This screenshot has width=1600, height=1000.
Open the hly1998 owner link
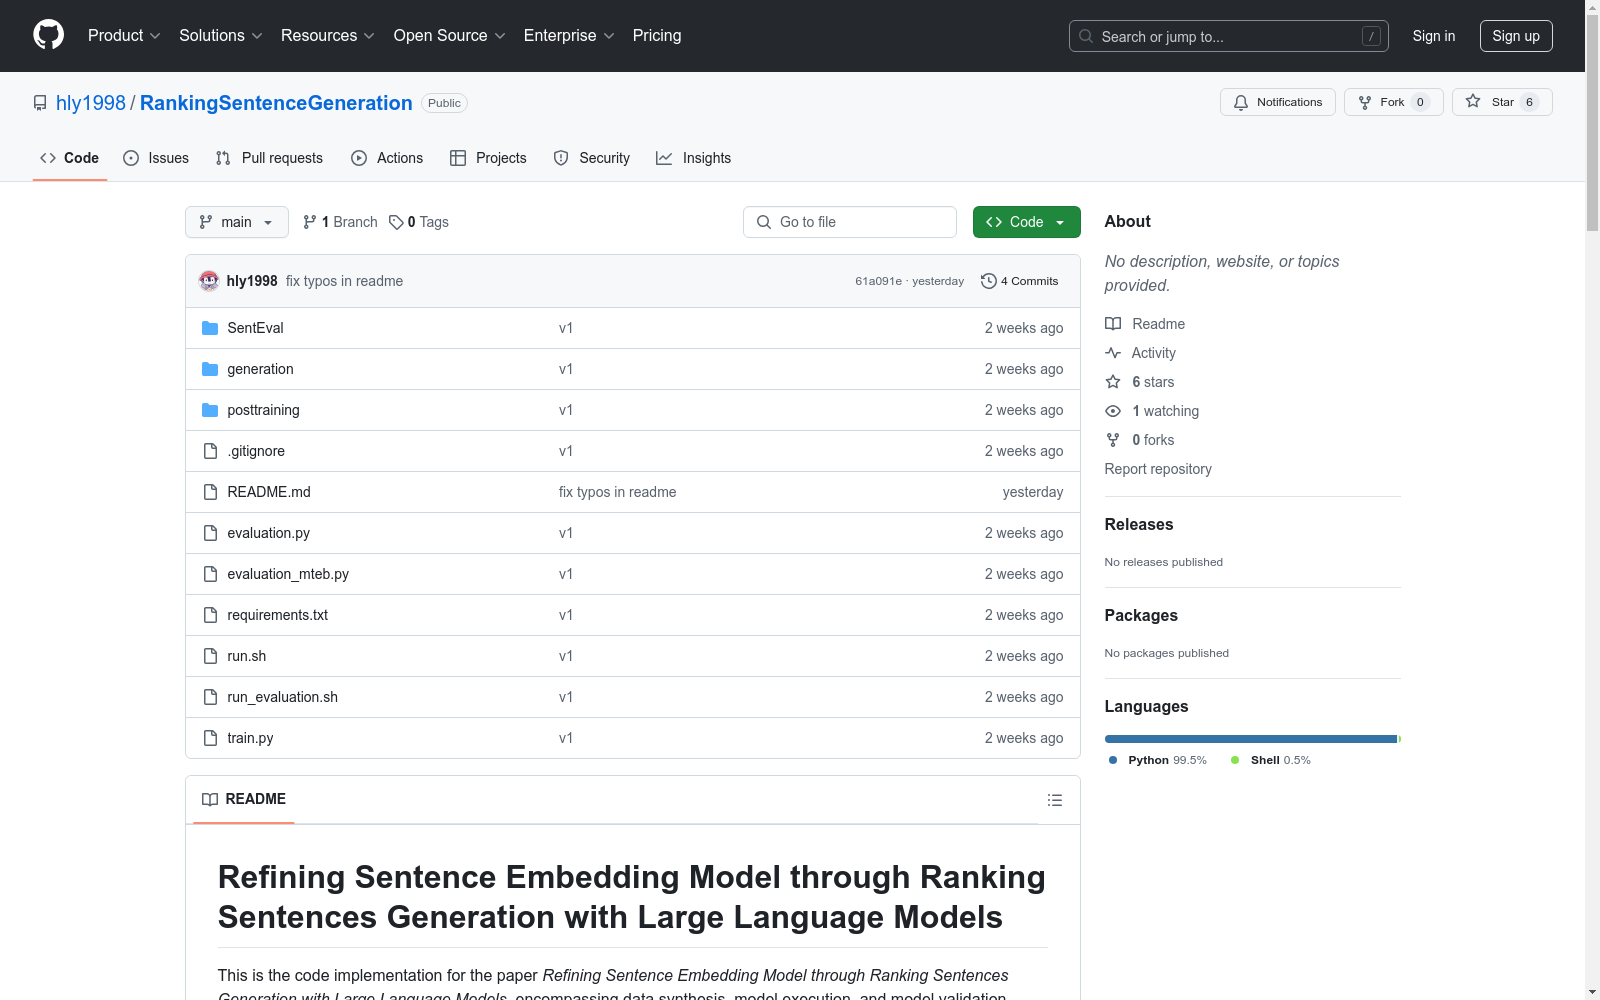(x=91, y=103)
